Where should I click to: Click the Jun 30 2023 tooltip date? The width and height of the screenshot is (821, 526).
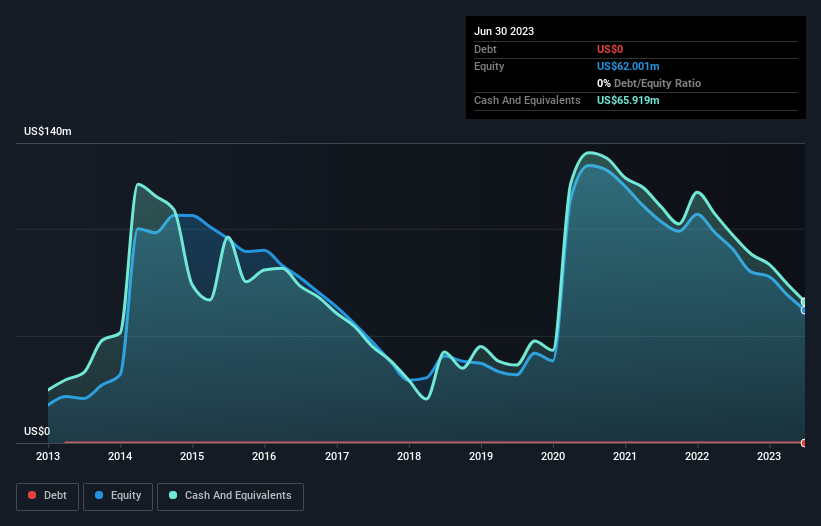click(504, 31)
